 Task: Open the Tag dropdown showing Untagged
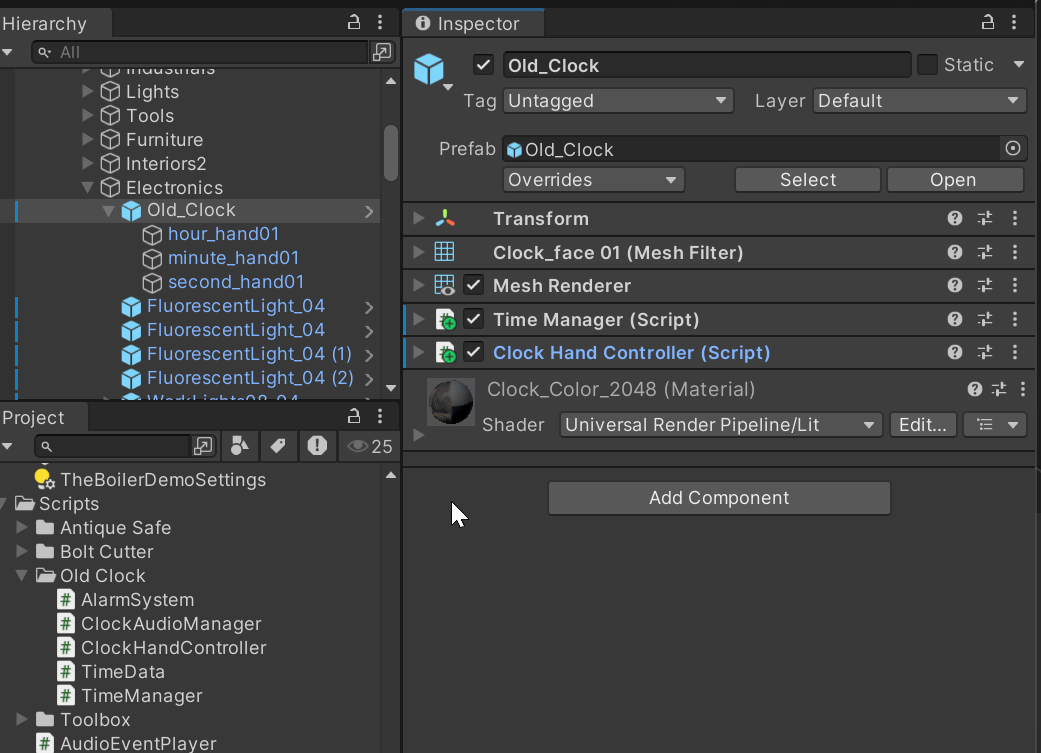(617, 101)
